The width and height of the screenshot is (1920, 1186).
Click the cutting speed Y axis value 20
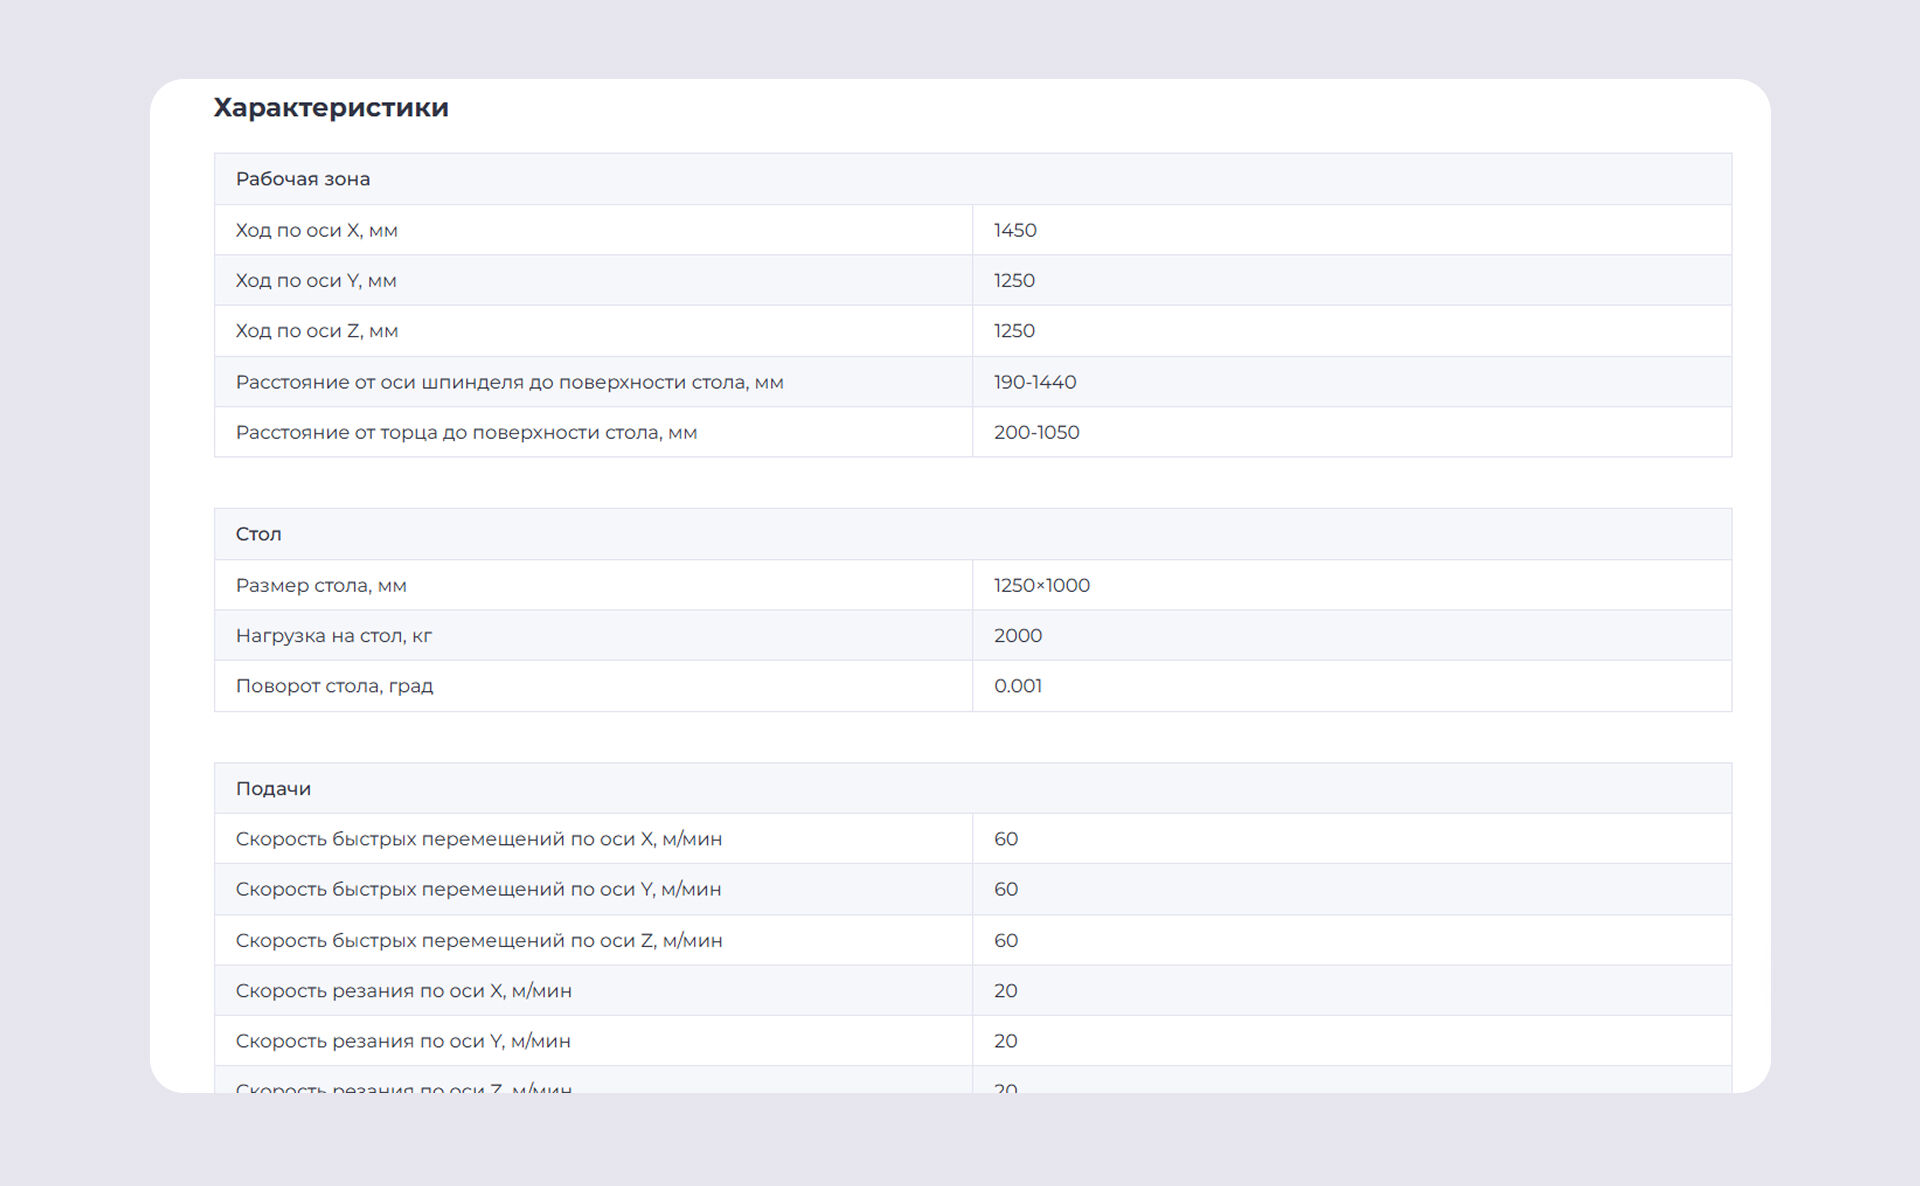click(x=1006, y=1041)
